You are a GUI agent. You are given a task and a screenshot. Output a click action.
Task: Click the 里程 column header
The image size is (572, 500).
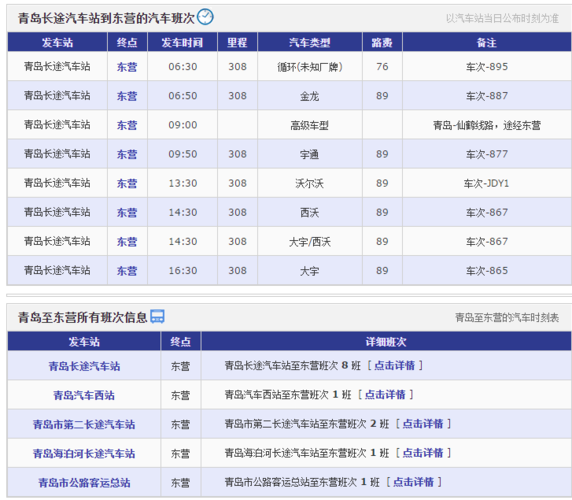click(x=237, y=42)
